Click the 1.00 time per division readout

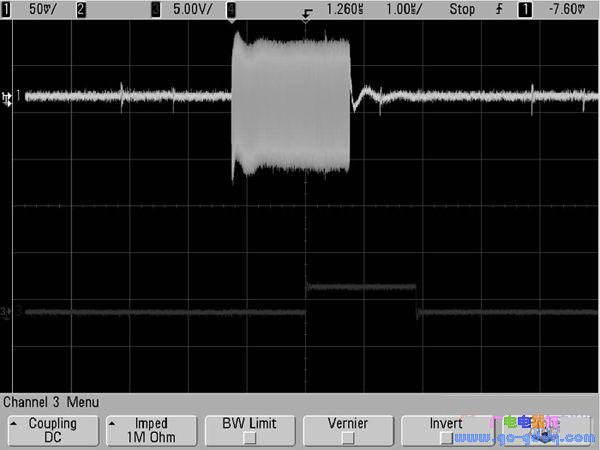coord(404,9)
